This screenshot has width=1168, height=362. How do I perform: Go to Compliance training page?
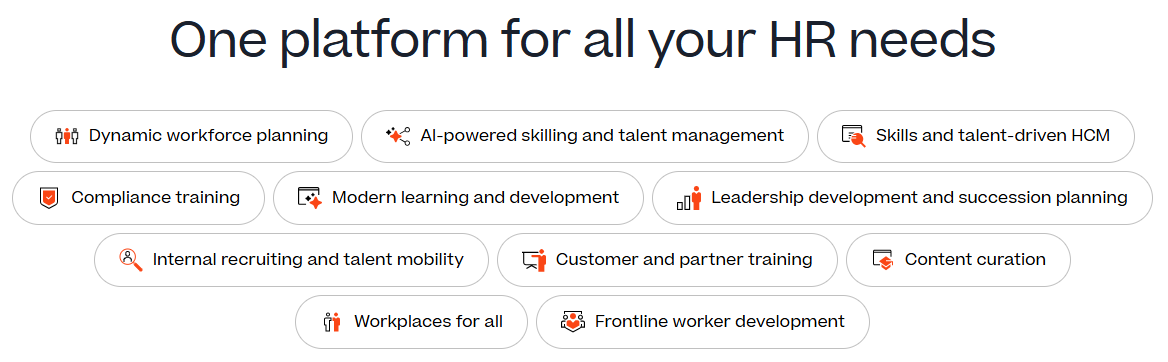(x=139, y=198)
